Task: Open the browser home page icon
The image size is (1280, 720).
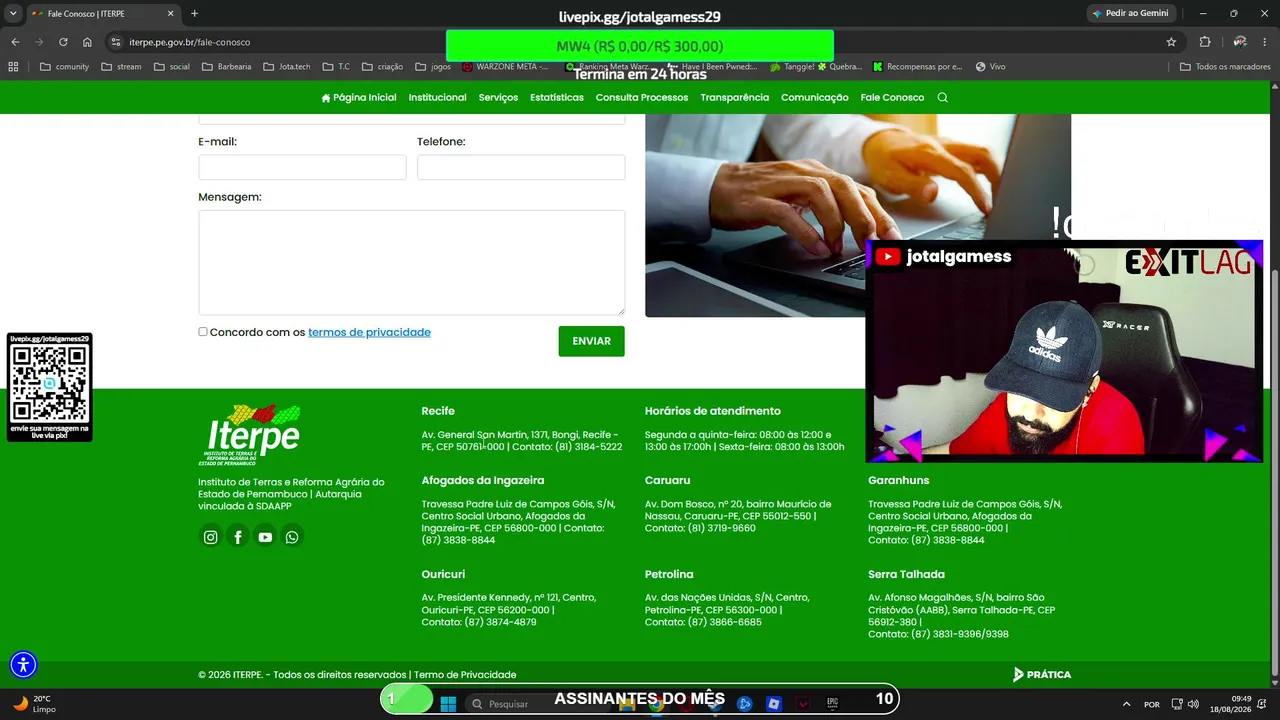Action: click(x=87, y=42)
